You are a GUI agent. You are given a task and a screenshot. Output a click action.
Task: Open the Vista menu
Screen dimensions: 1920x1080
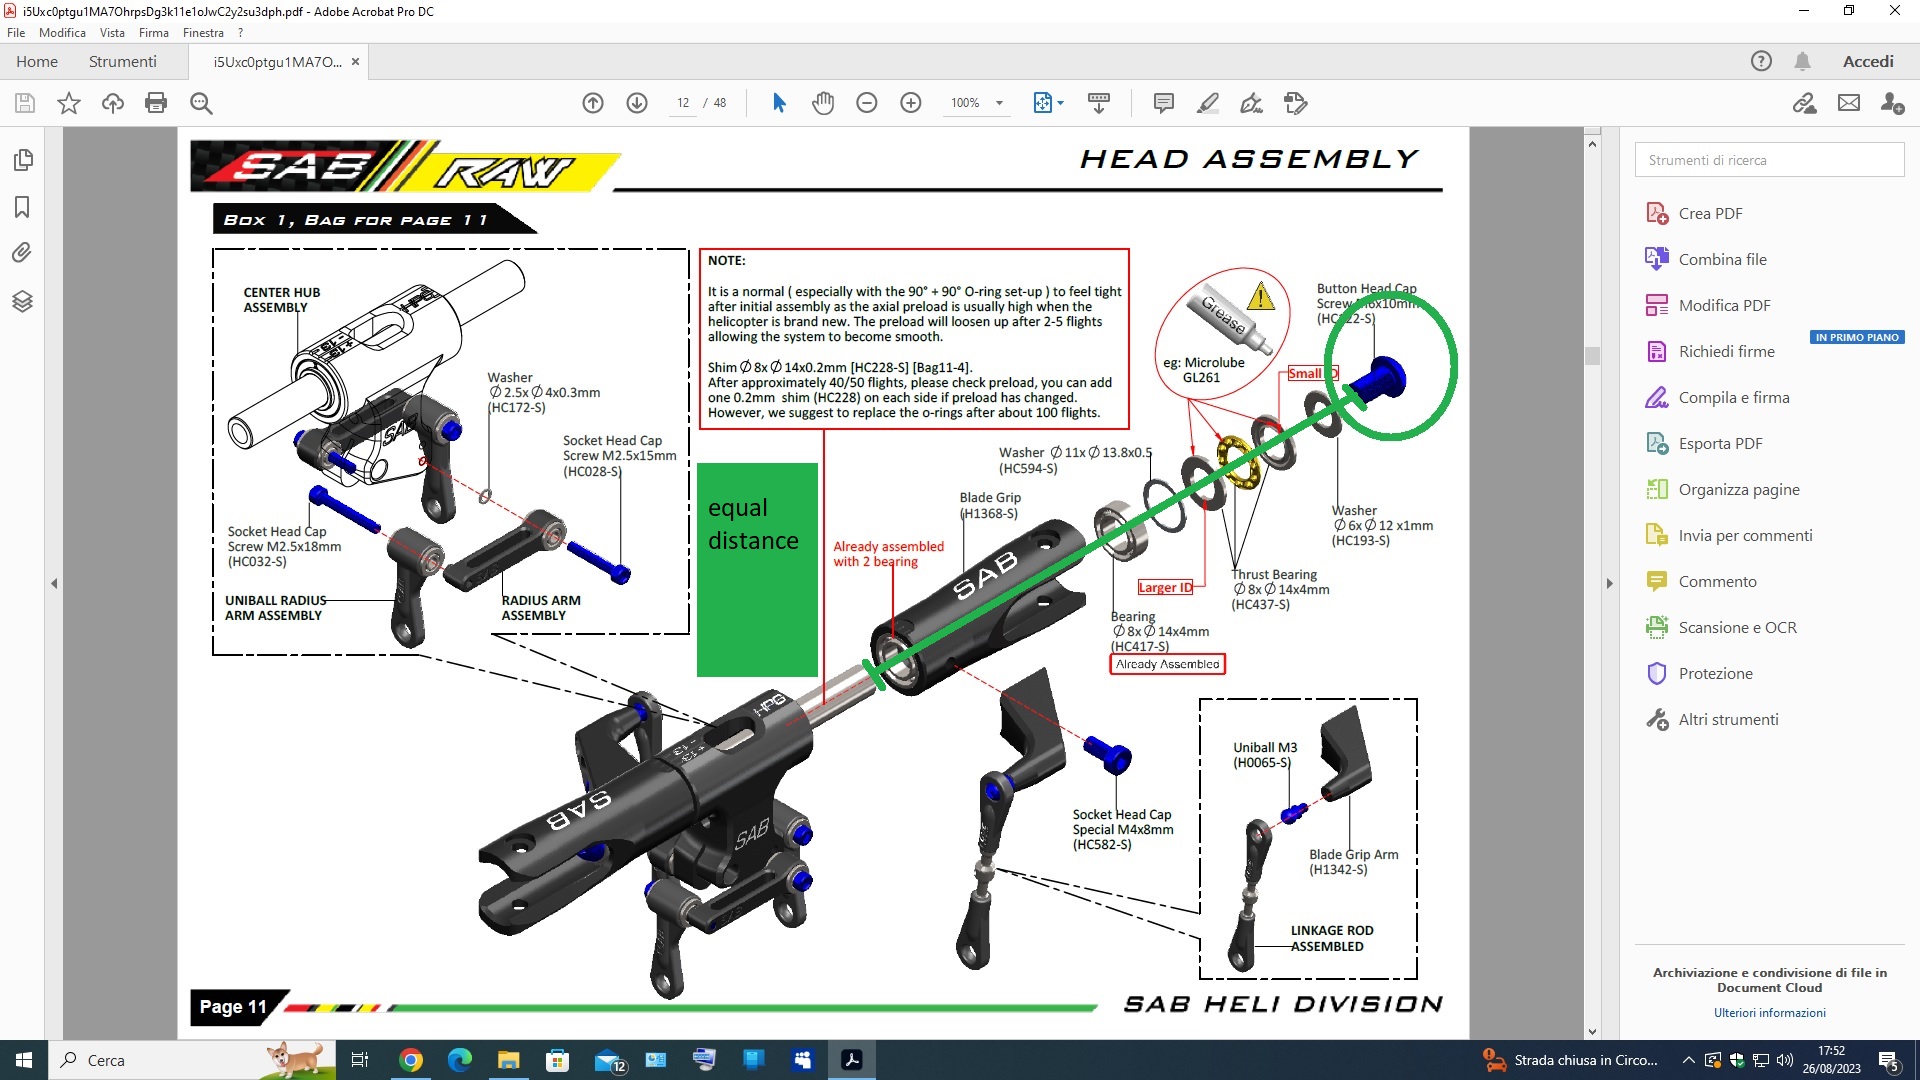pos(112,33)
